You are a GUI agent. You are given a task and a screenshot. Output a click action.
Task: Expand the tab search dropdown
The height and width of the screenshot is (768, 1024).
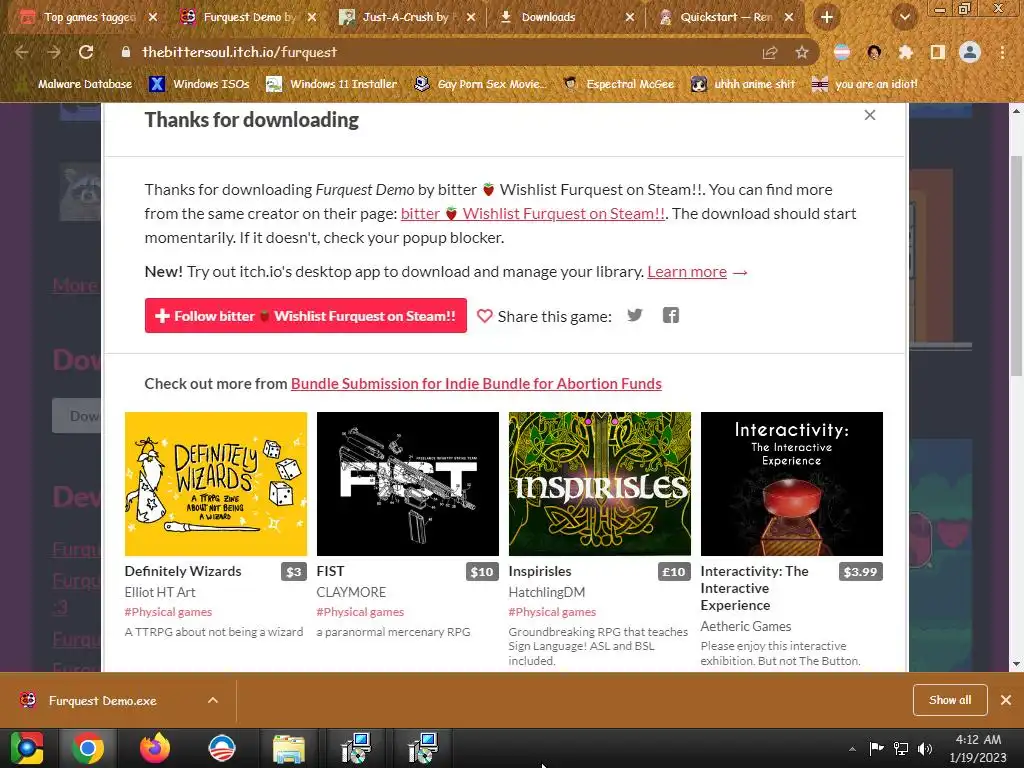click(904, 18)
